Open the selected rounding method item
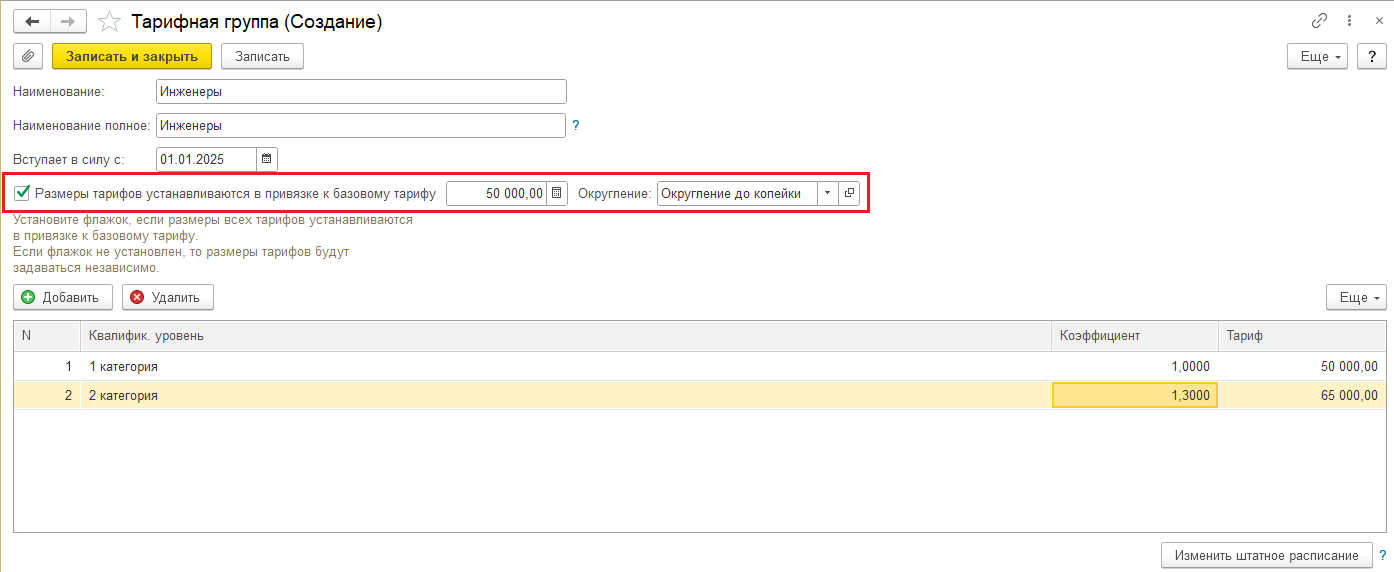 [849, 193]
